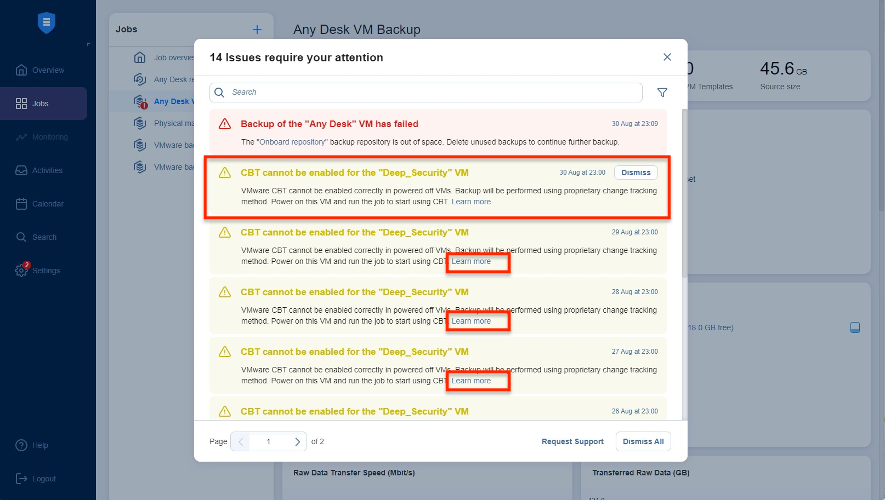Screen dimensions: 885x500
Task: Click the issues list scrollbar
Action: click(x=685, y=193)
